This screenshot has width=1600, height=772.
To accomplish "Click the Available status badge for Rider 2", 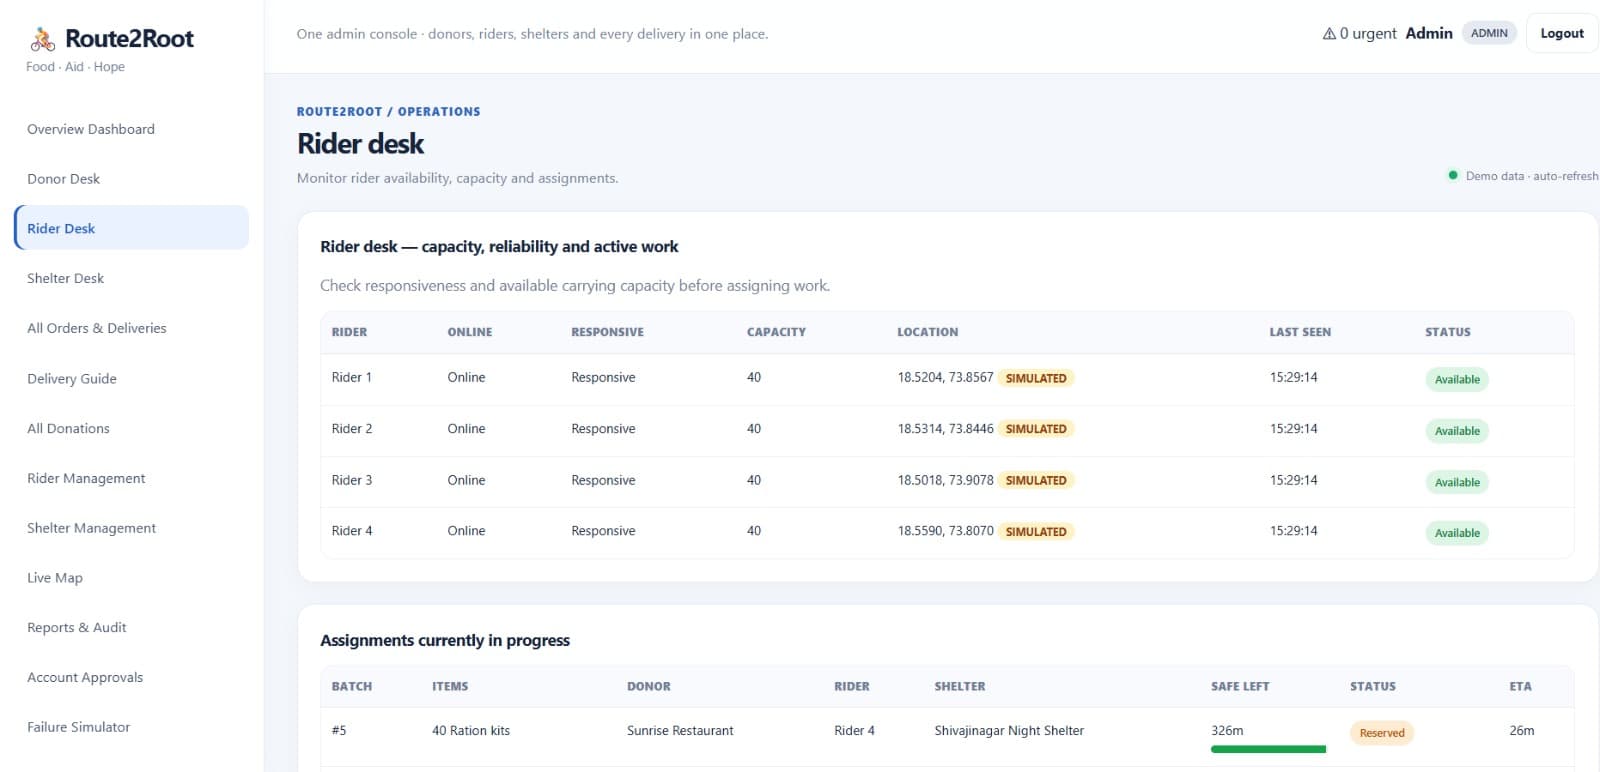I will (x=1457, y=431).
